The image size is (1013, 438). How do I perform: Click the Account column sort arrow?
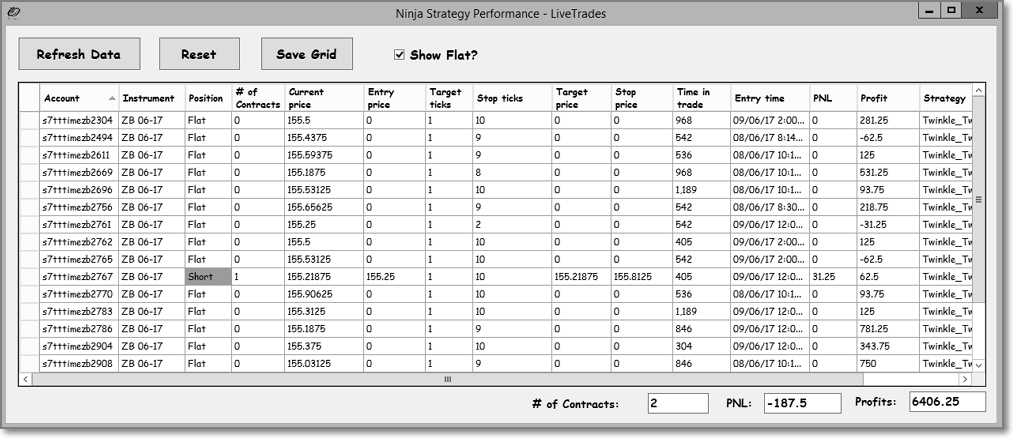[x=110, y=98]
